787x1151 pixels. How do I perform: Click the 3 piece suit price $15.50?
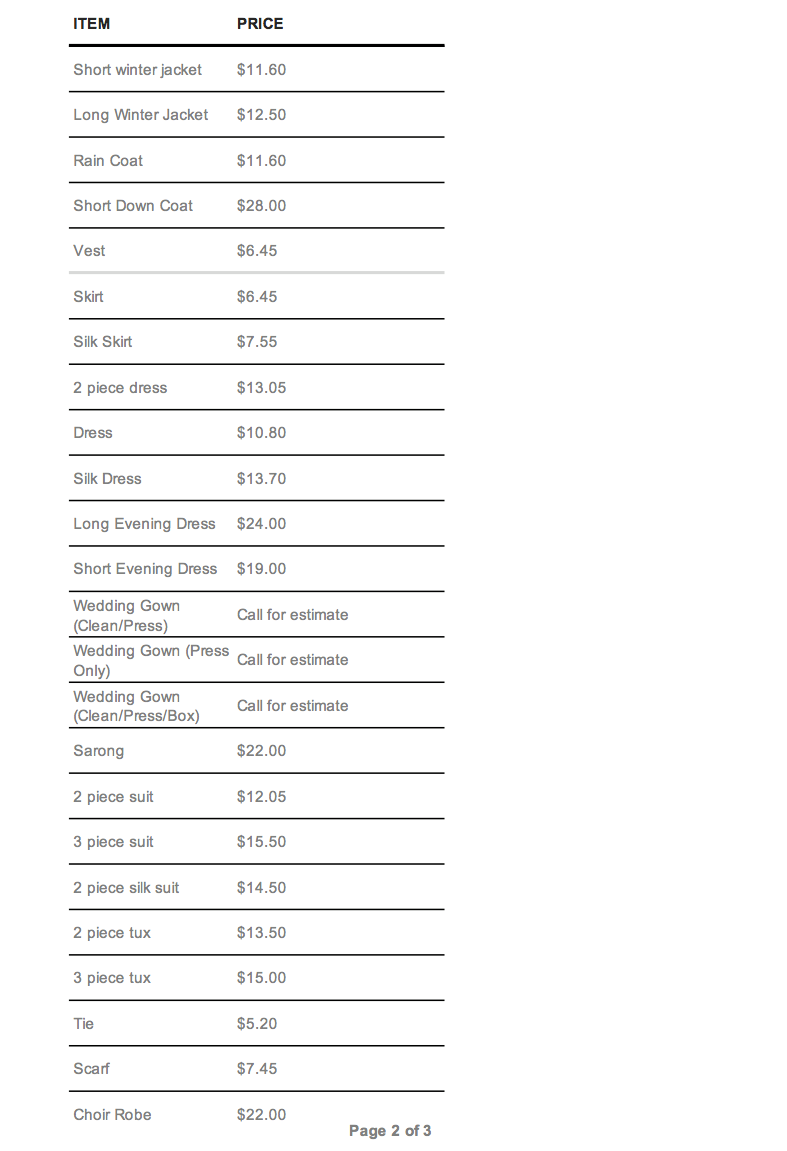(261, 842)
